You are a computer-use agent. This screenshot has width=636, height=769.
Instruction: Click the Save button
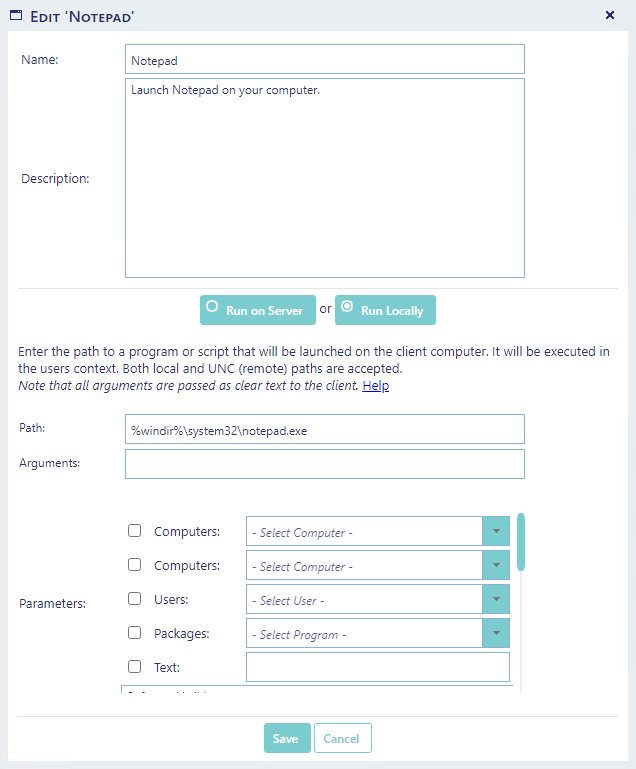(x=285, y=738)
